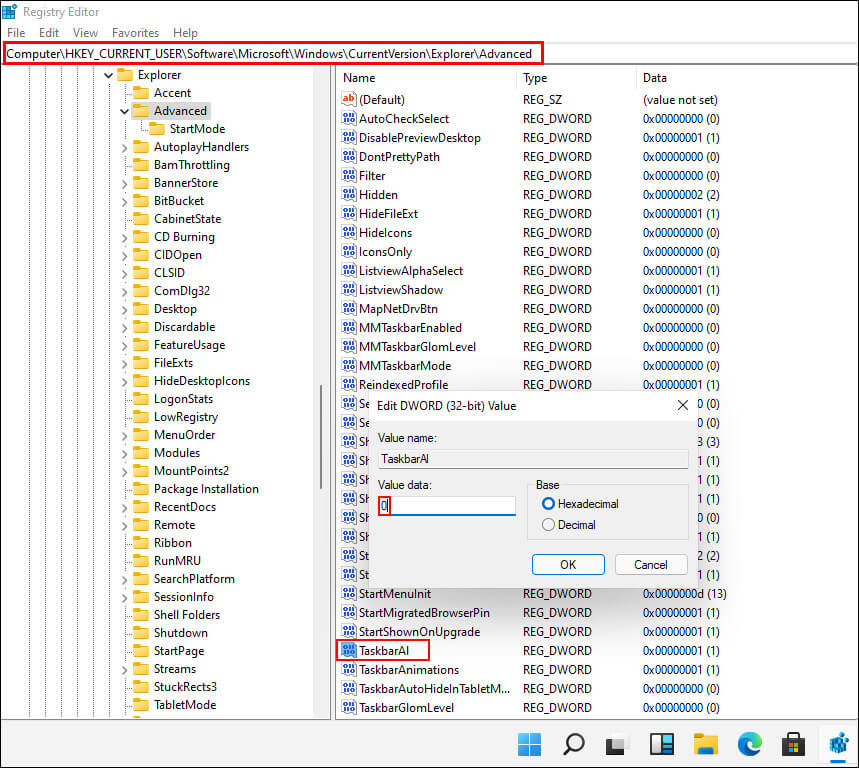Click the HideIcons DWORD icon
Image resolution: width=859 pixels, height=768 pixels.
click(348, 232)
